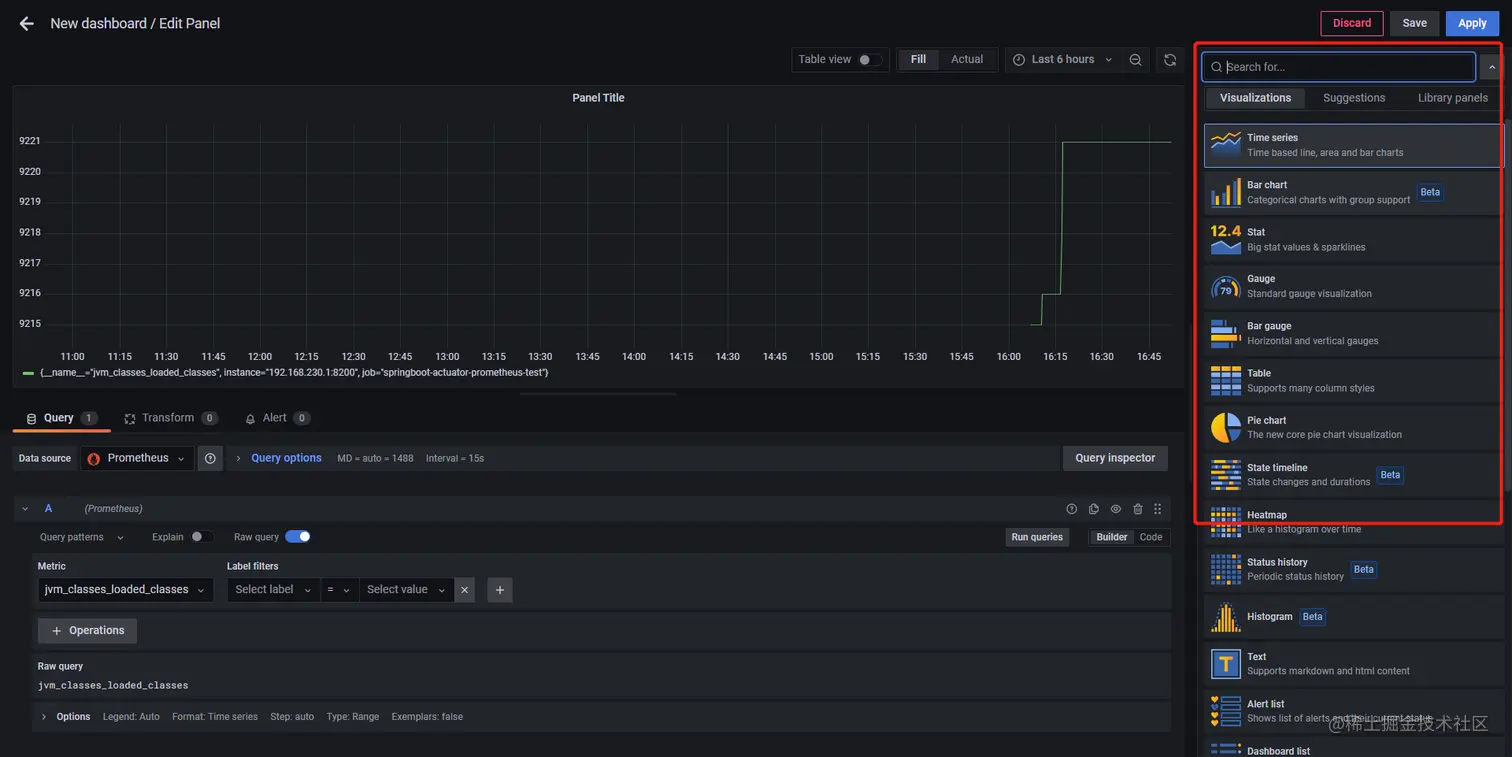Zoom out the time range

1135,60
